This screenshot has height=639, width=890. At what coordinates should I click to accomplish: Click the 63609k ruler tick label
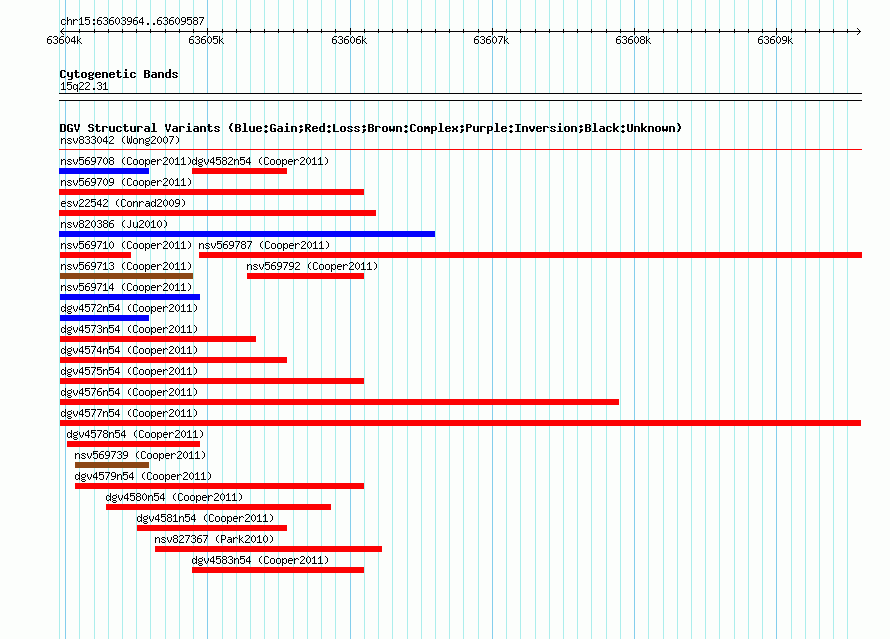pyautogui.click(x=775, y=40)
